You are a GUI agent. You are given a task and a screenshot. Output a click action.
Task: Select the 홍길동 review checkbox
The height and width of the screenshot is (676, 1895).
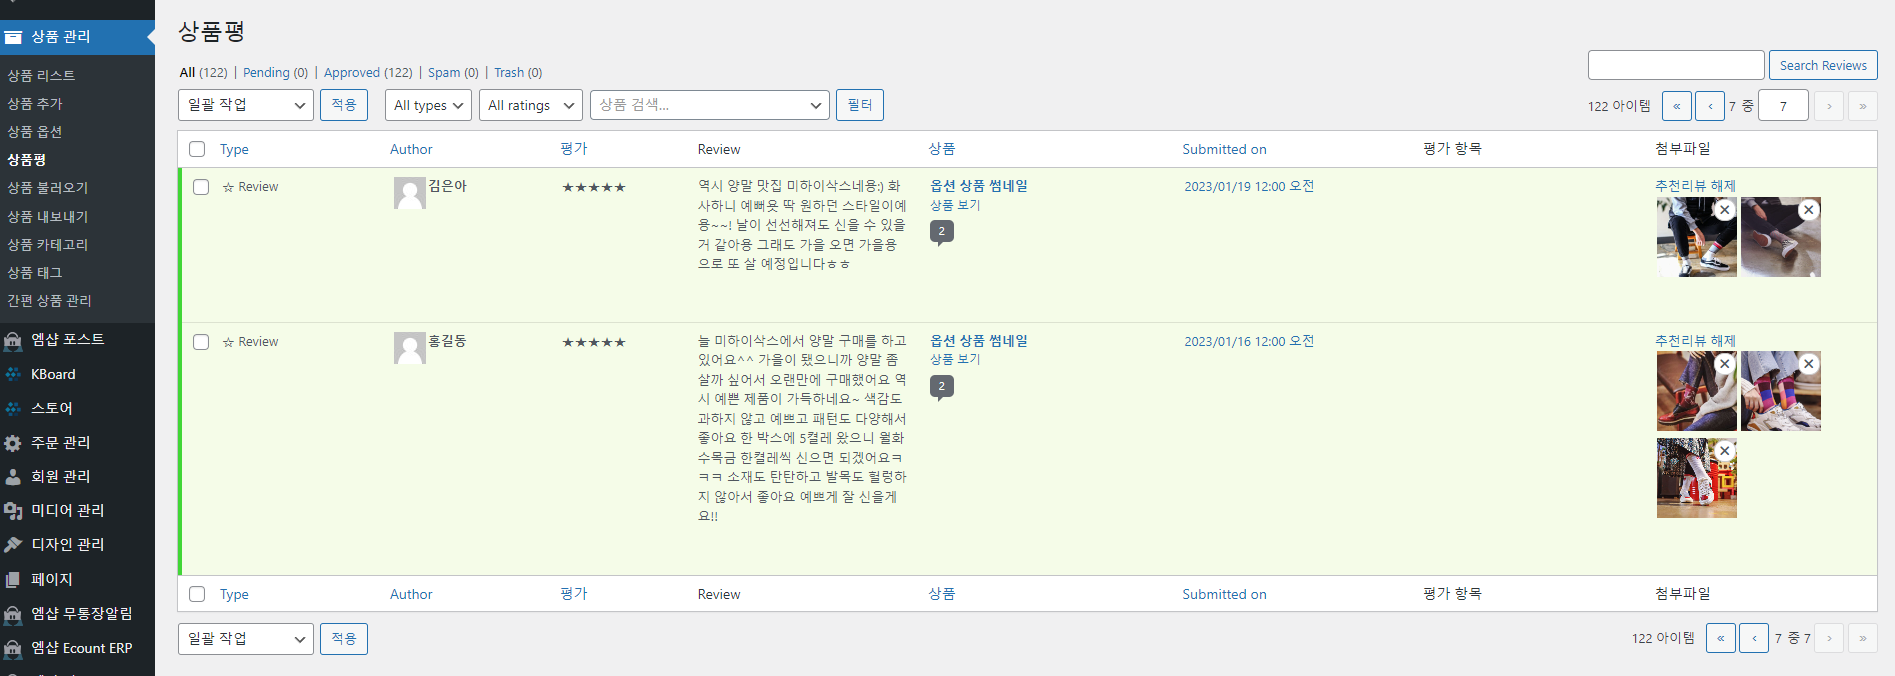click(201, 342)
